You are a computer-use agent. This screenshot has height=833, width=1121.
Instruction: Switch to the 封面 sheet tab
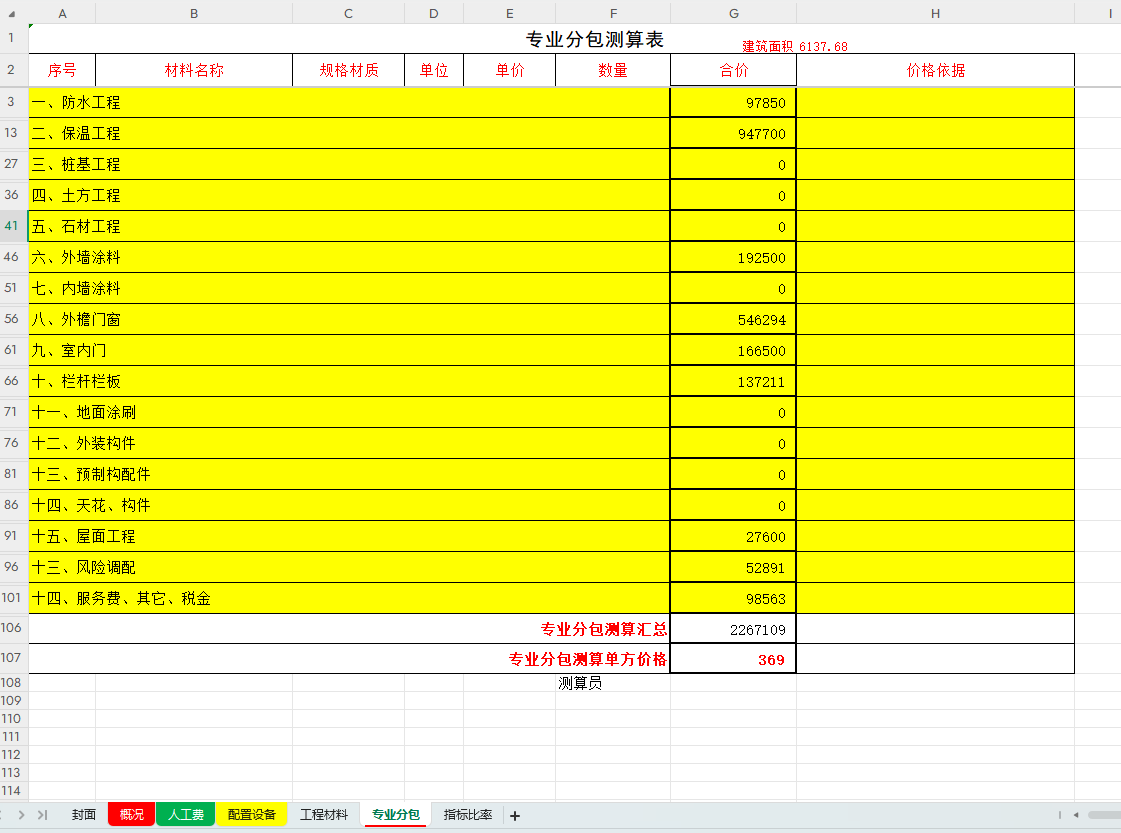[x=84, y=815]
